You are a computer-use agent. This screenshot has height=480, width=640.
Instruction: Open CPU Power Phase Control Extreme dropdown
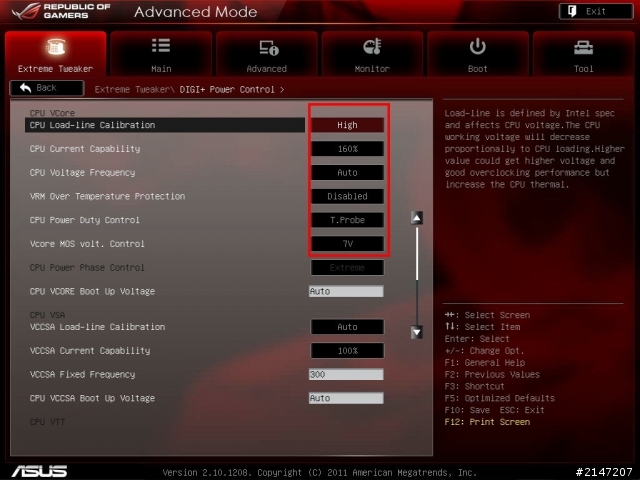click(347, 267)
